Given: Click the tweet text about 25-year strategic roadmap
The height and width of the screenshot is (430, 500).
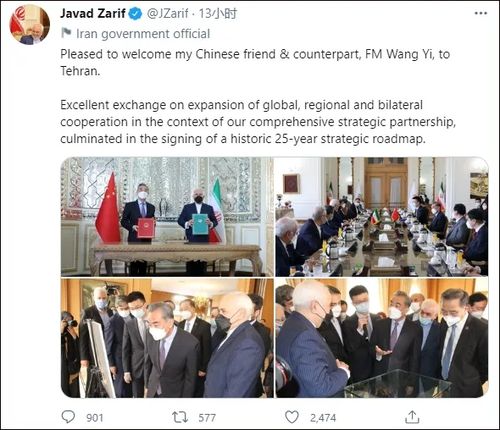Looking at the screenshot, I should (x=258, y=122).
